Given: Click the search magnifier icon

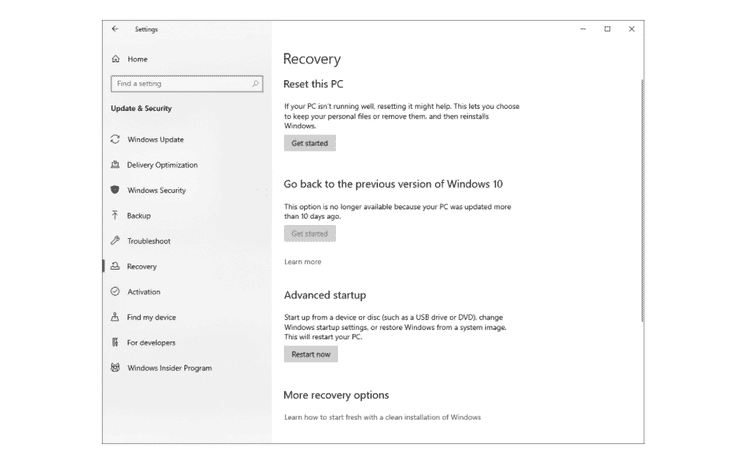Looking at the screenshot, I should tap(255, 84).
